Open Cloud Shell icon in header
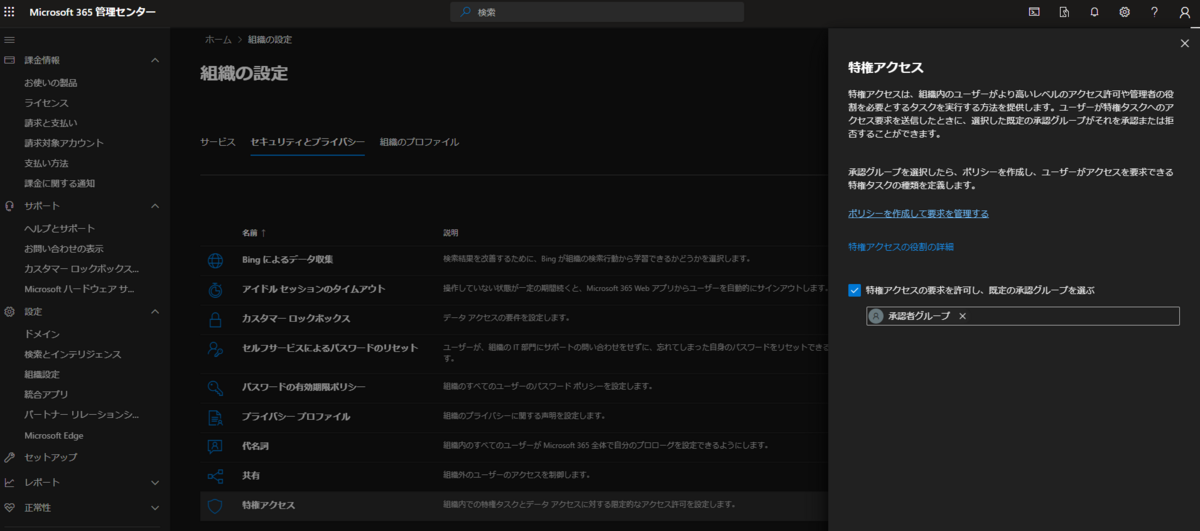This screenshot has width=1200, height=531. tap(1034, 12)
